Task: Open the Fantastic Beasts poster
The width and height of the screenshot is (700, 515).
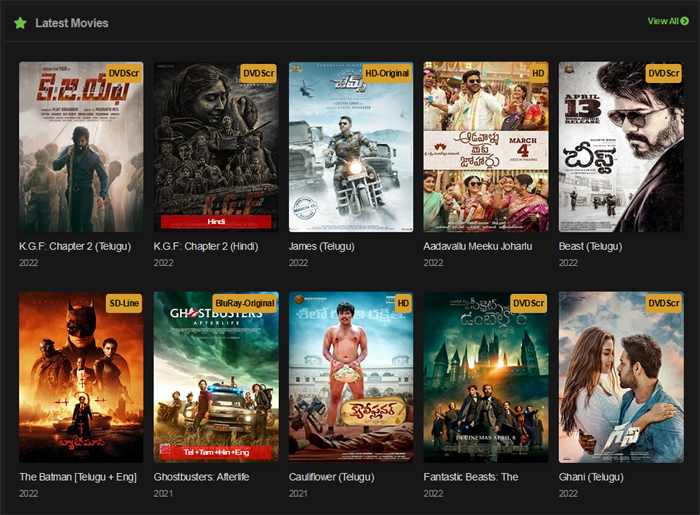Action: (x=486, y=377)
